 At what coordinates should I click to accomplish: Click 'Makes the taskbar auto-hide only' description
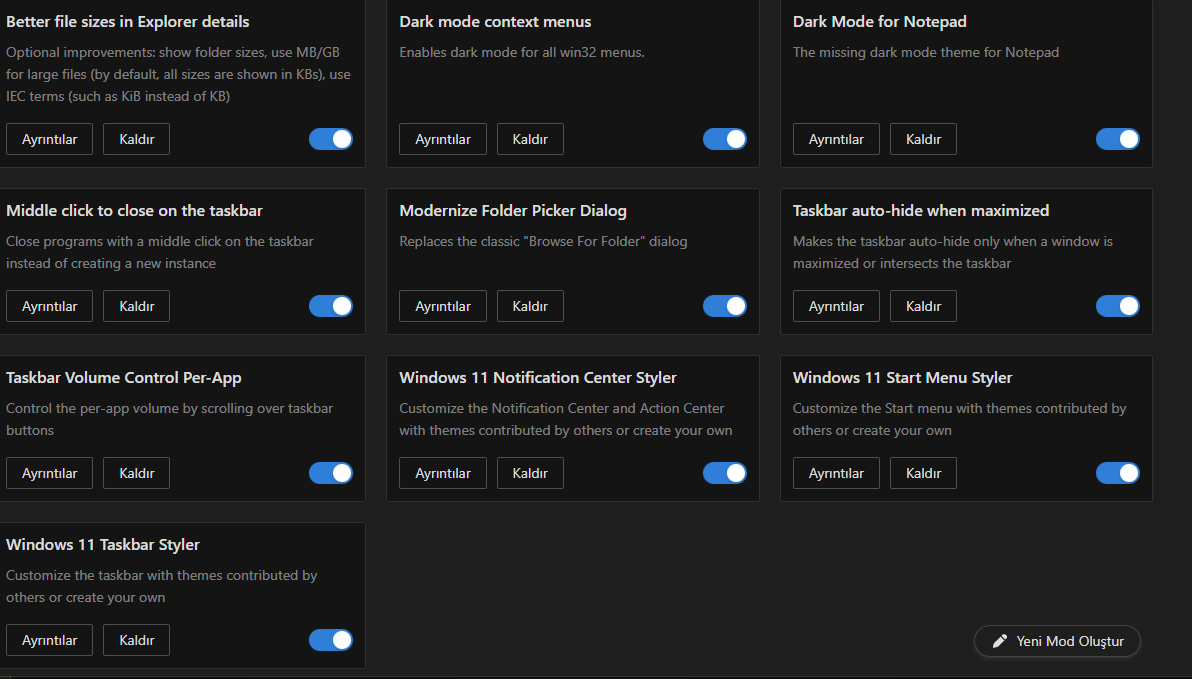(953, 252)
